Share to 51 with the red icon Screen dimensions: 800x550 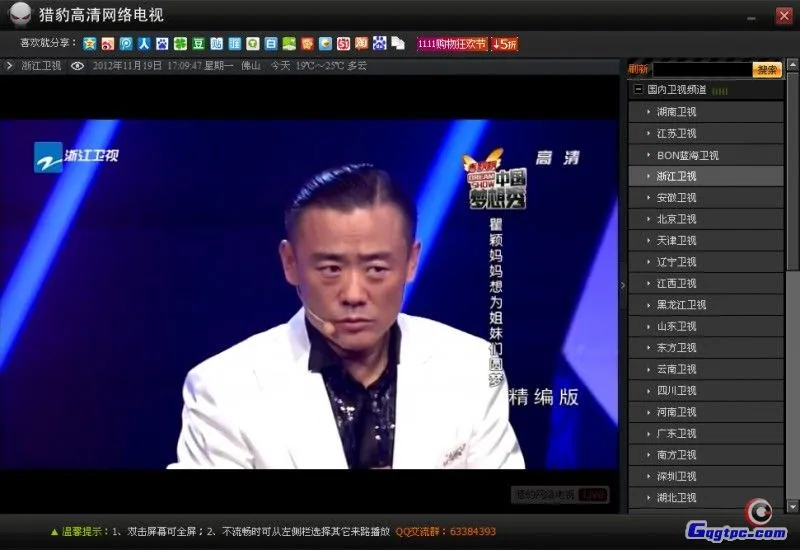343,44
